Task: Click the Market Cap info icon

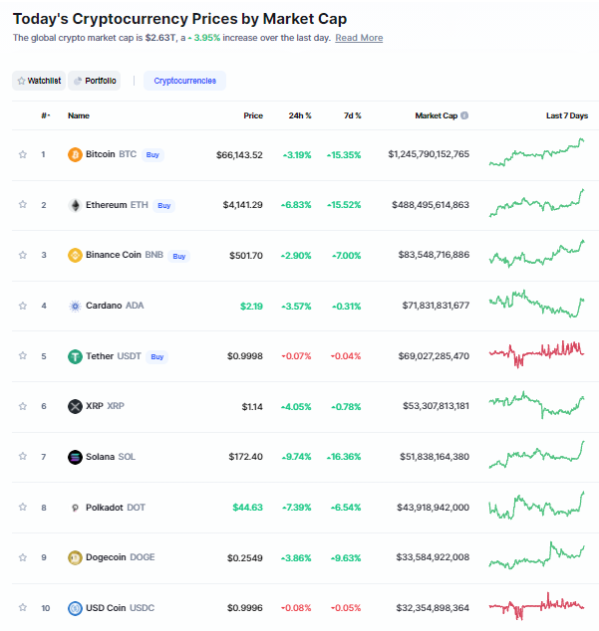Action: pyautogui.click(x=465, y=115)
